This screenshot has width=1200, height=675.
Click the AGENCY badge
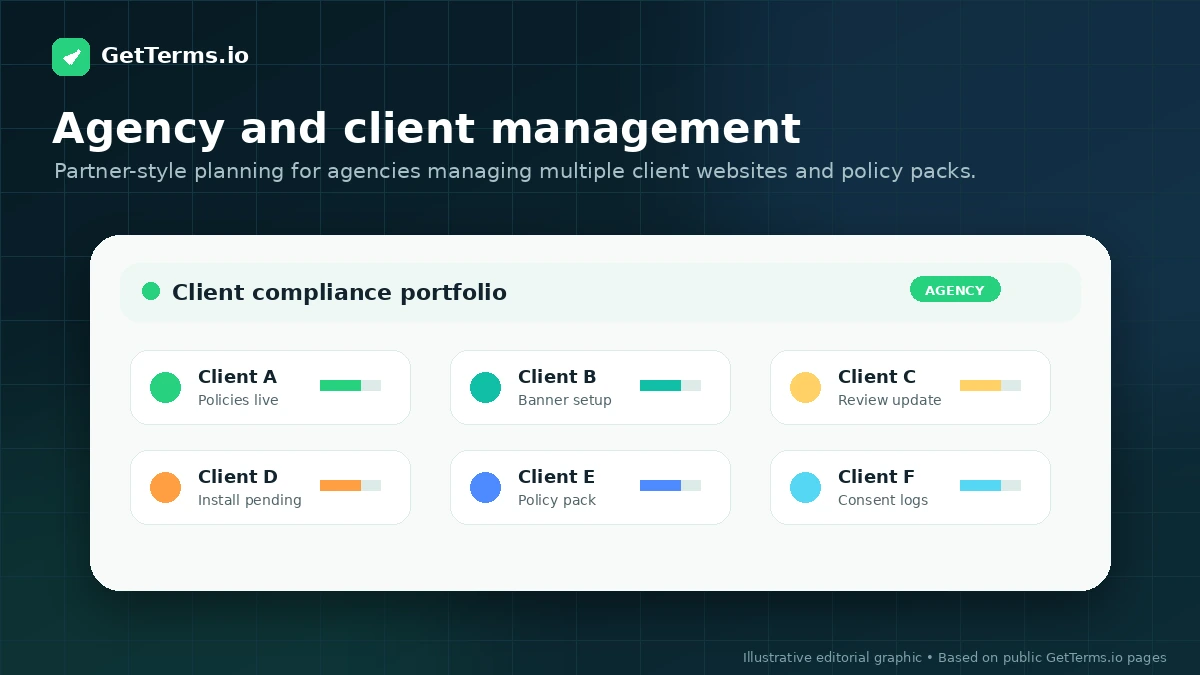coord(955,290)
